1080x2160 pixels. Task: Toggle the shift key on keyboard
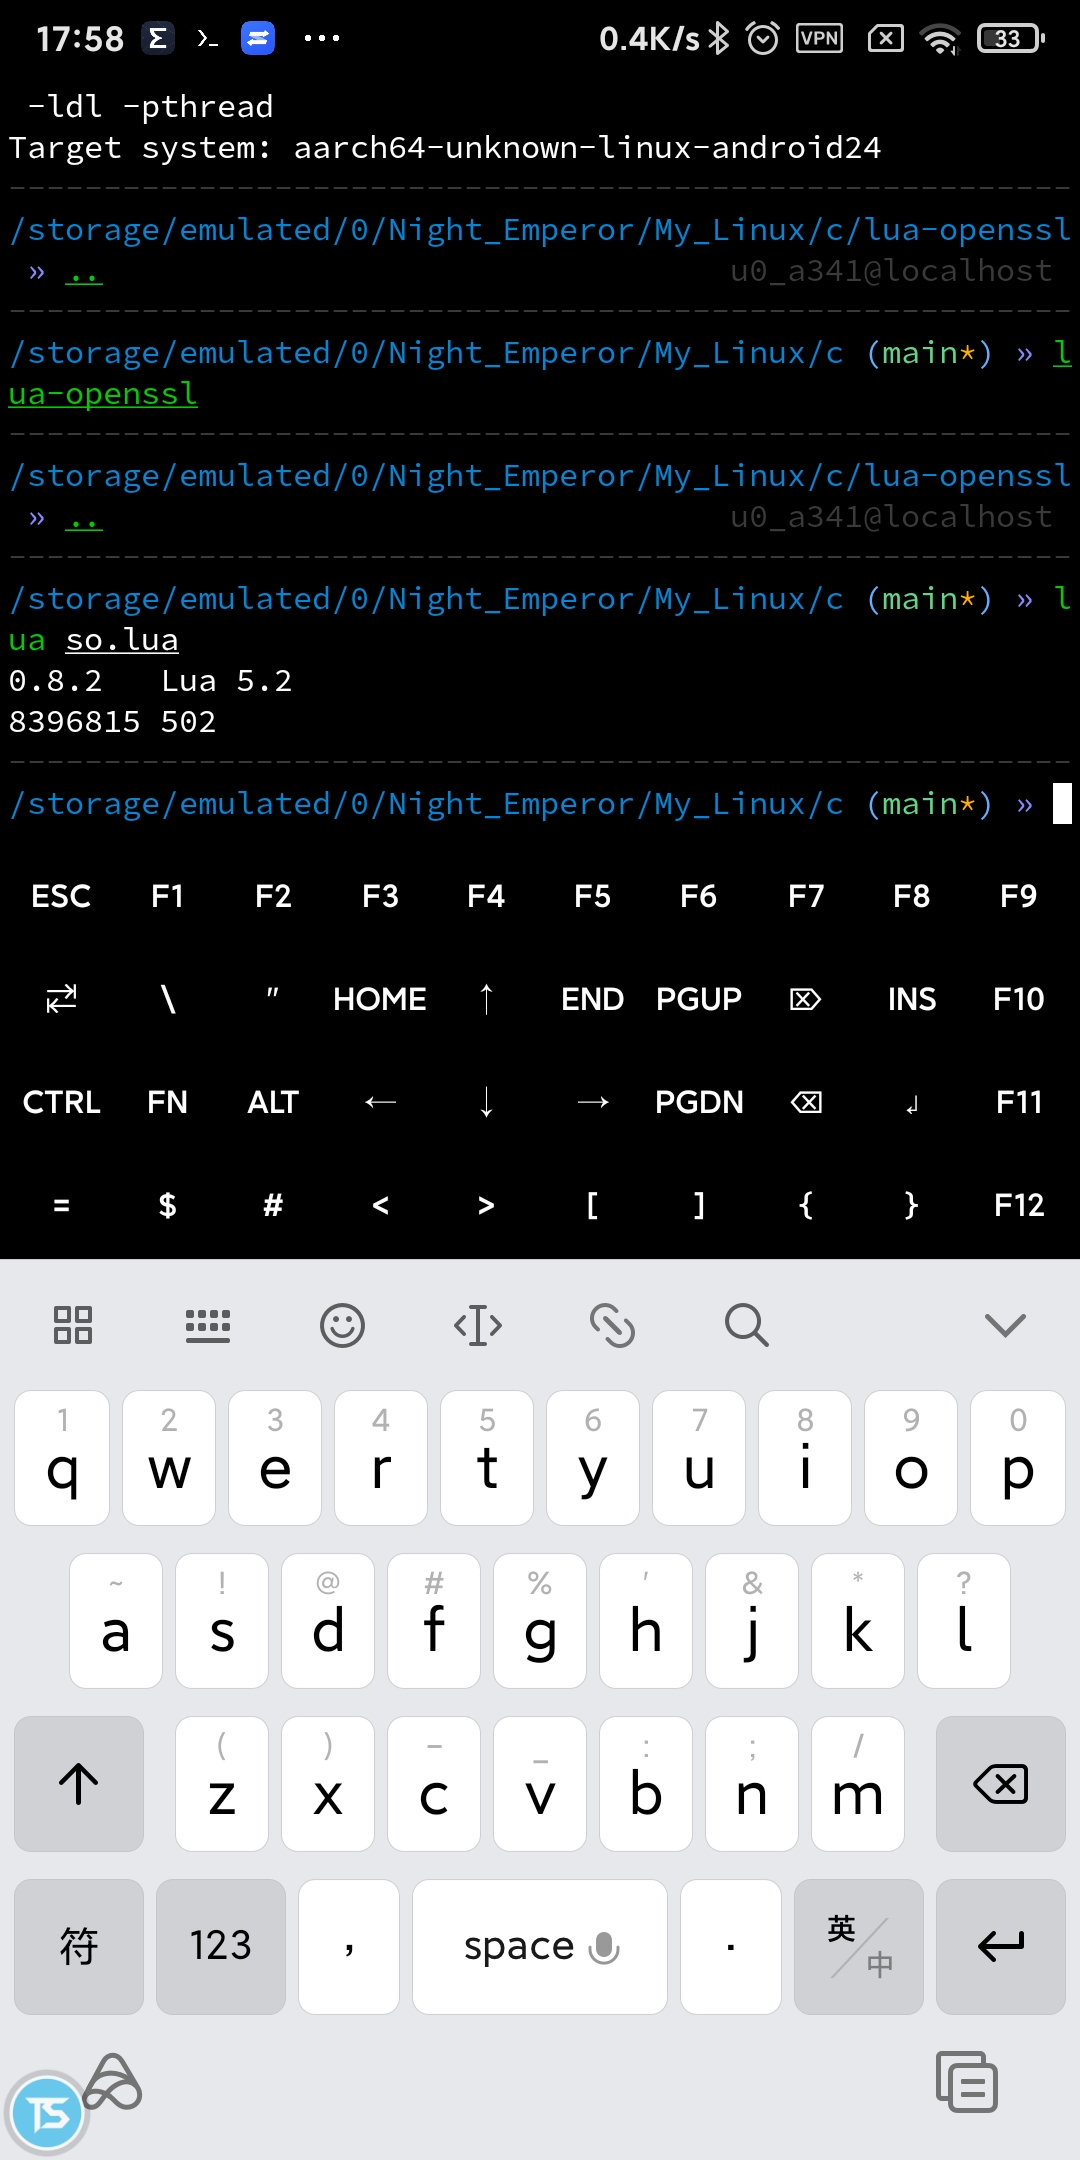[79, 1784]
